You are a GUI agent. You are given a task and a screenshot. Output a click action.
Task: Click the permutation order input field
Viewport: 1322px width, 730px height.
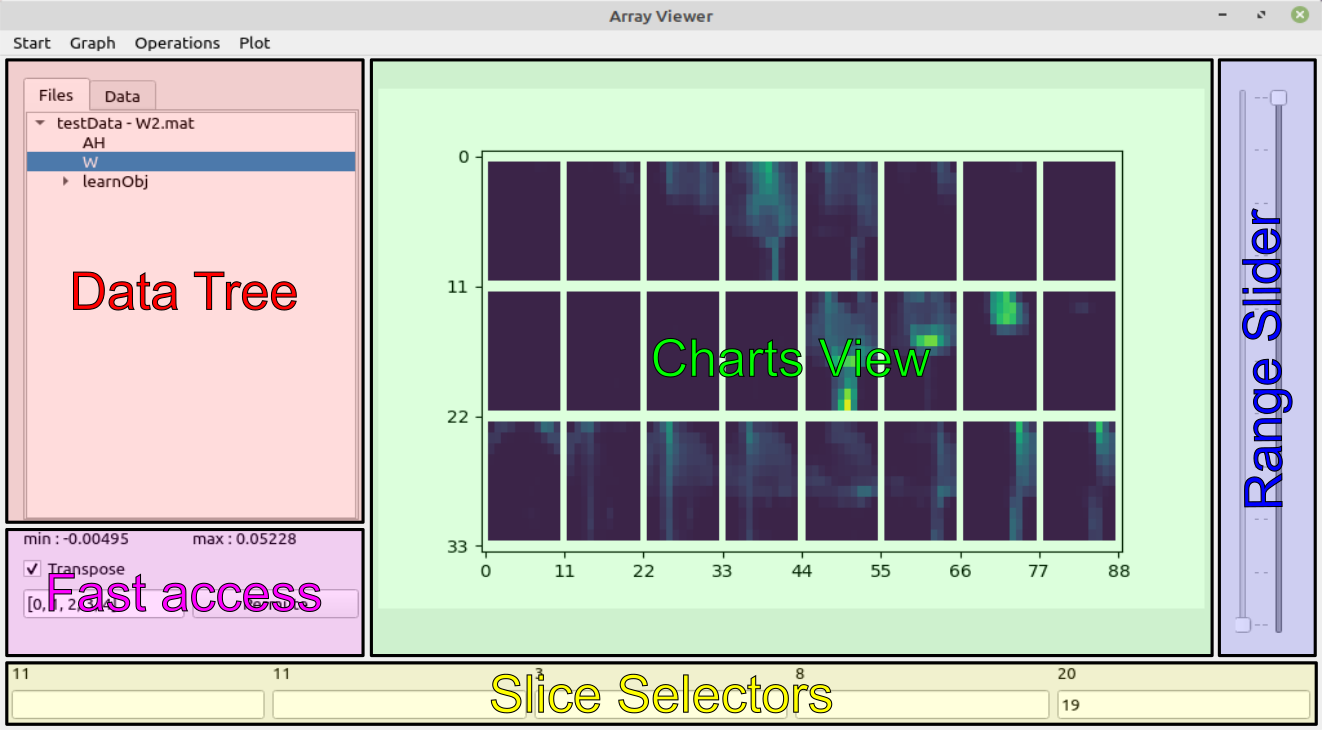pos(104,604)
